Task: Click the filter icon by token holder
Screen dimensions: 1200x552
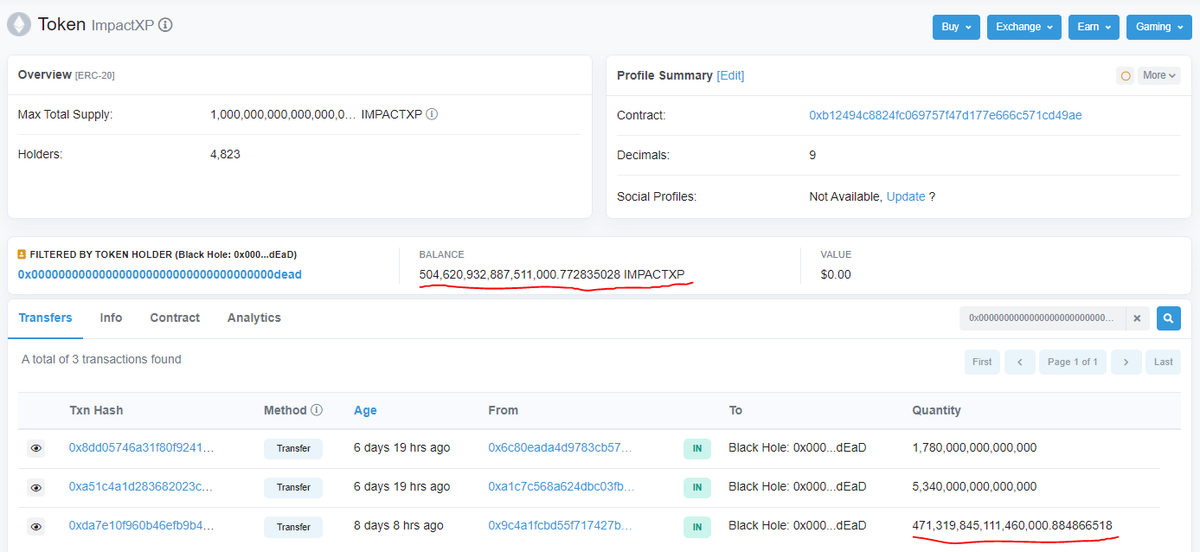Action: point(22,255)
